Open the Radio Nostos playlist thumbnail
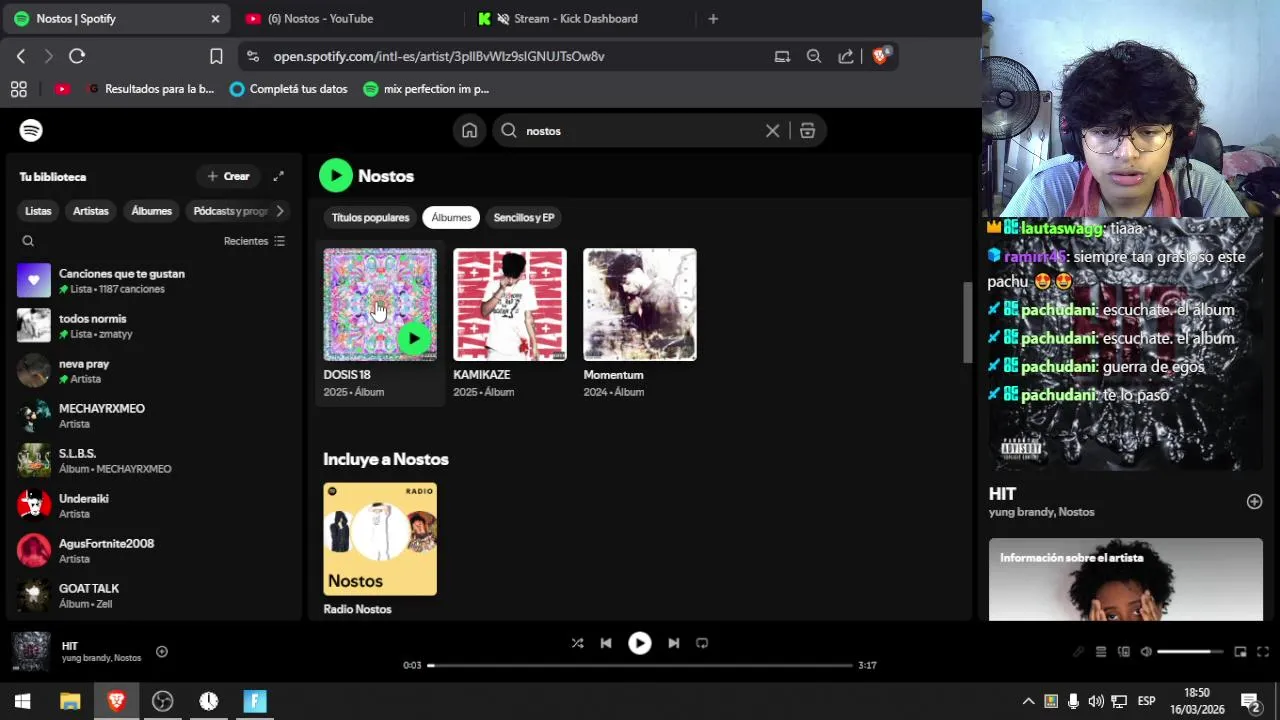This screenshot has width=1280, height=720. click(380, 539)
